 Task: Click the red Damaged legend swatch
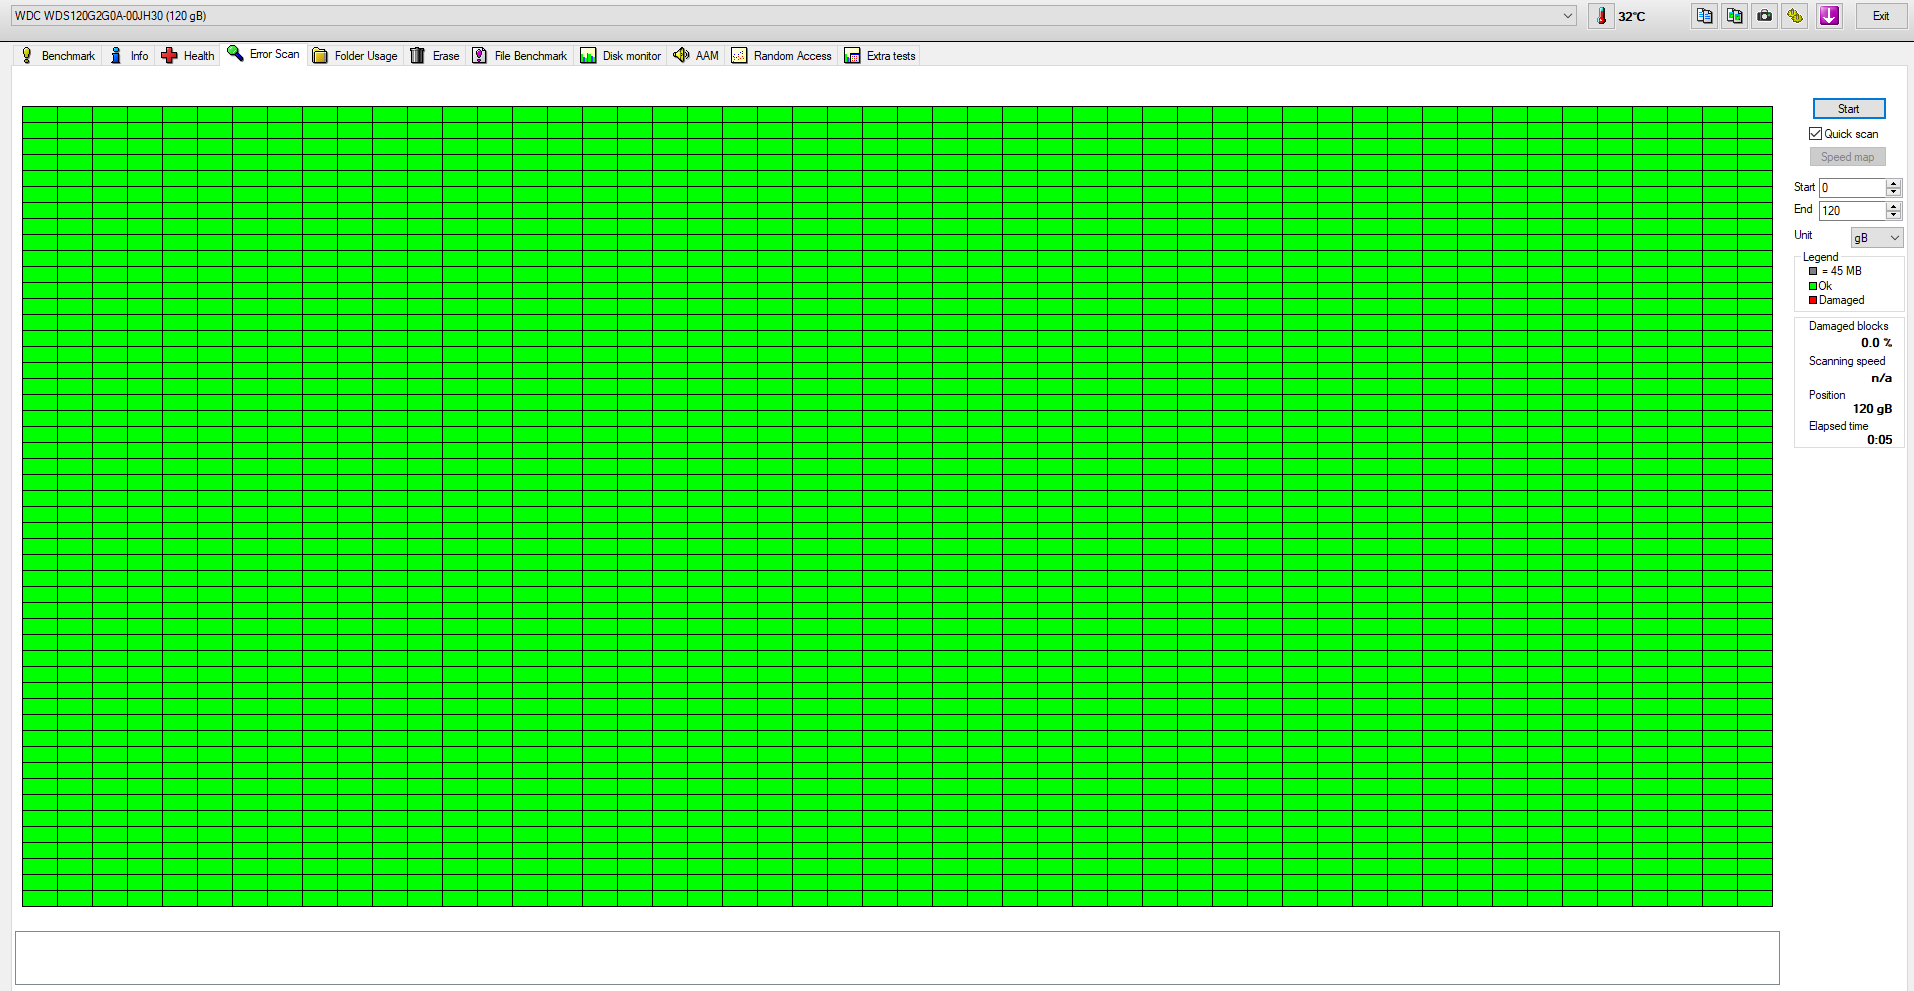(1812, 300)
